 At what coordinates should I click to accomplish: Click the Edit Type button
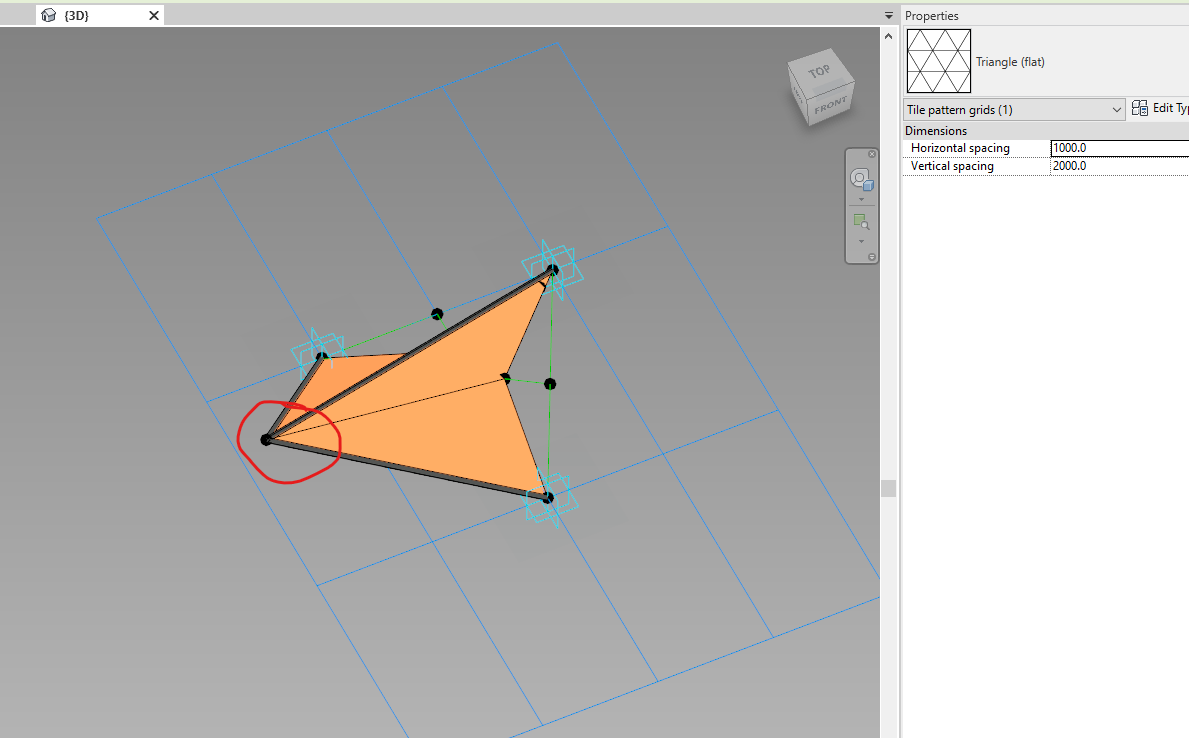(1160, 108)
